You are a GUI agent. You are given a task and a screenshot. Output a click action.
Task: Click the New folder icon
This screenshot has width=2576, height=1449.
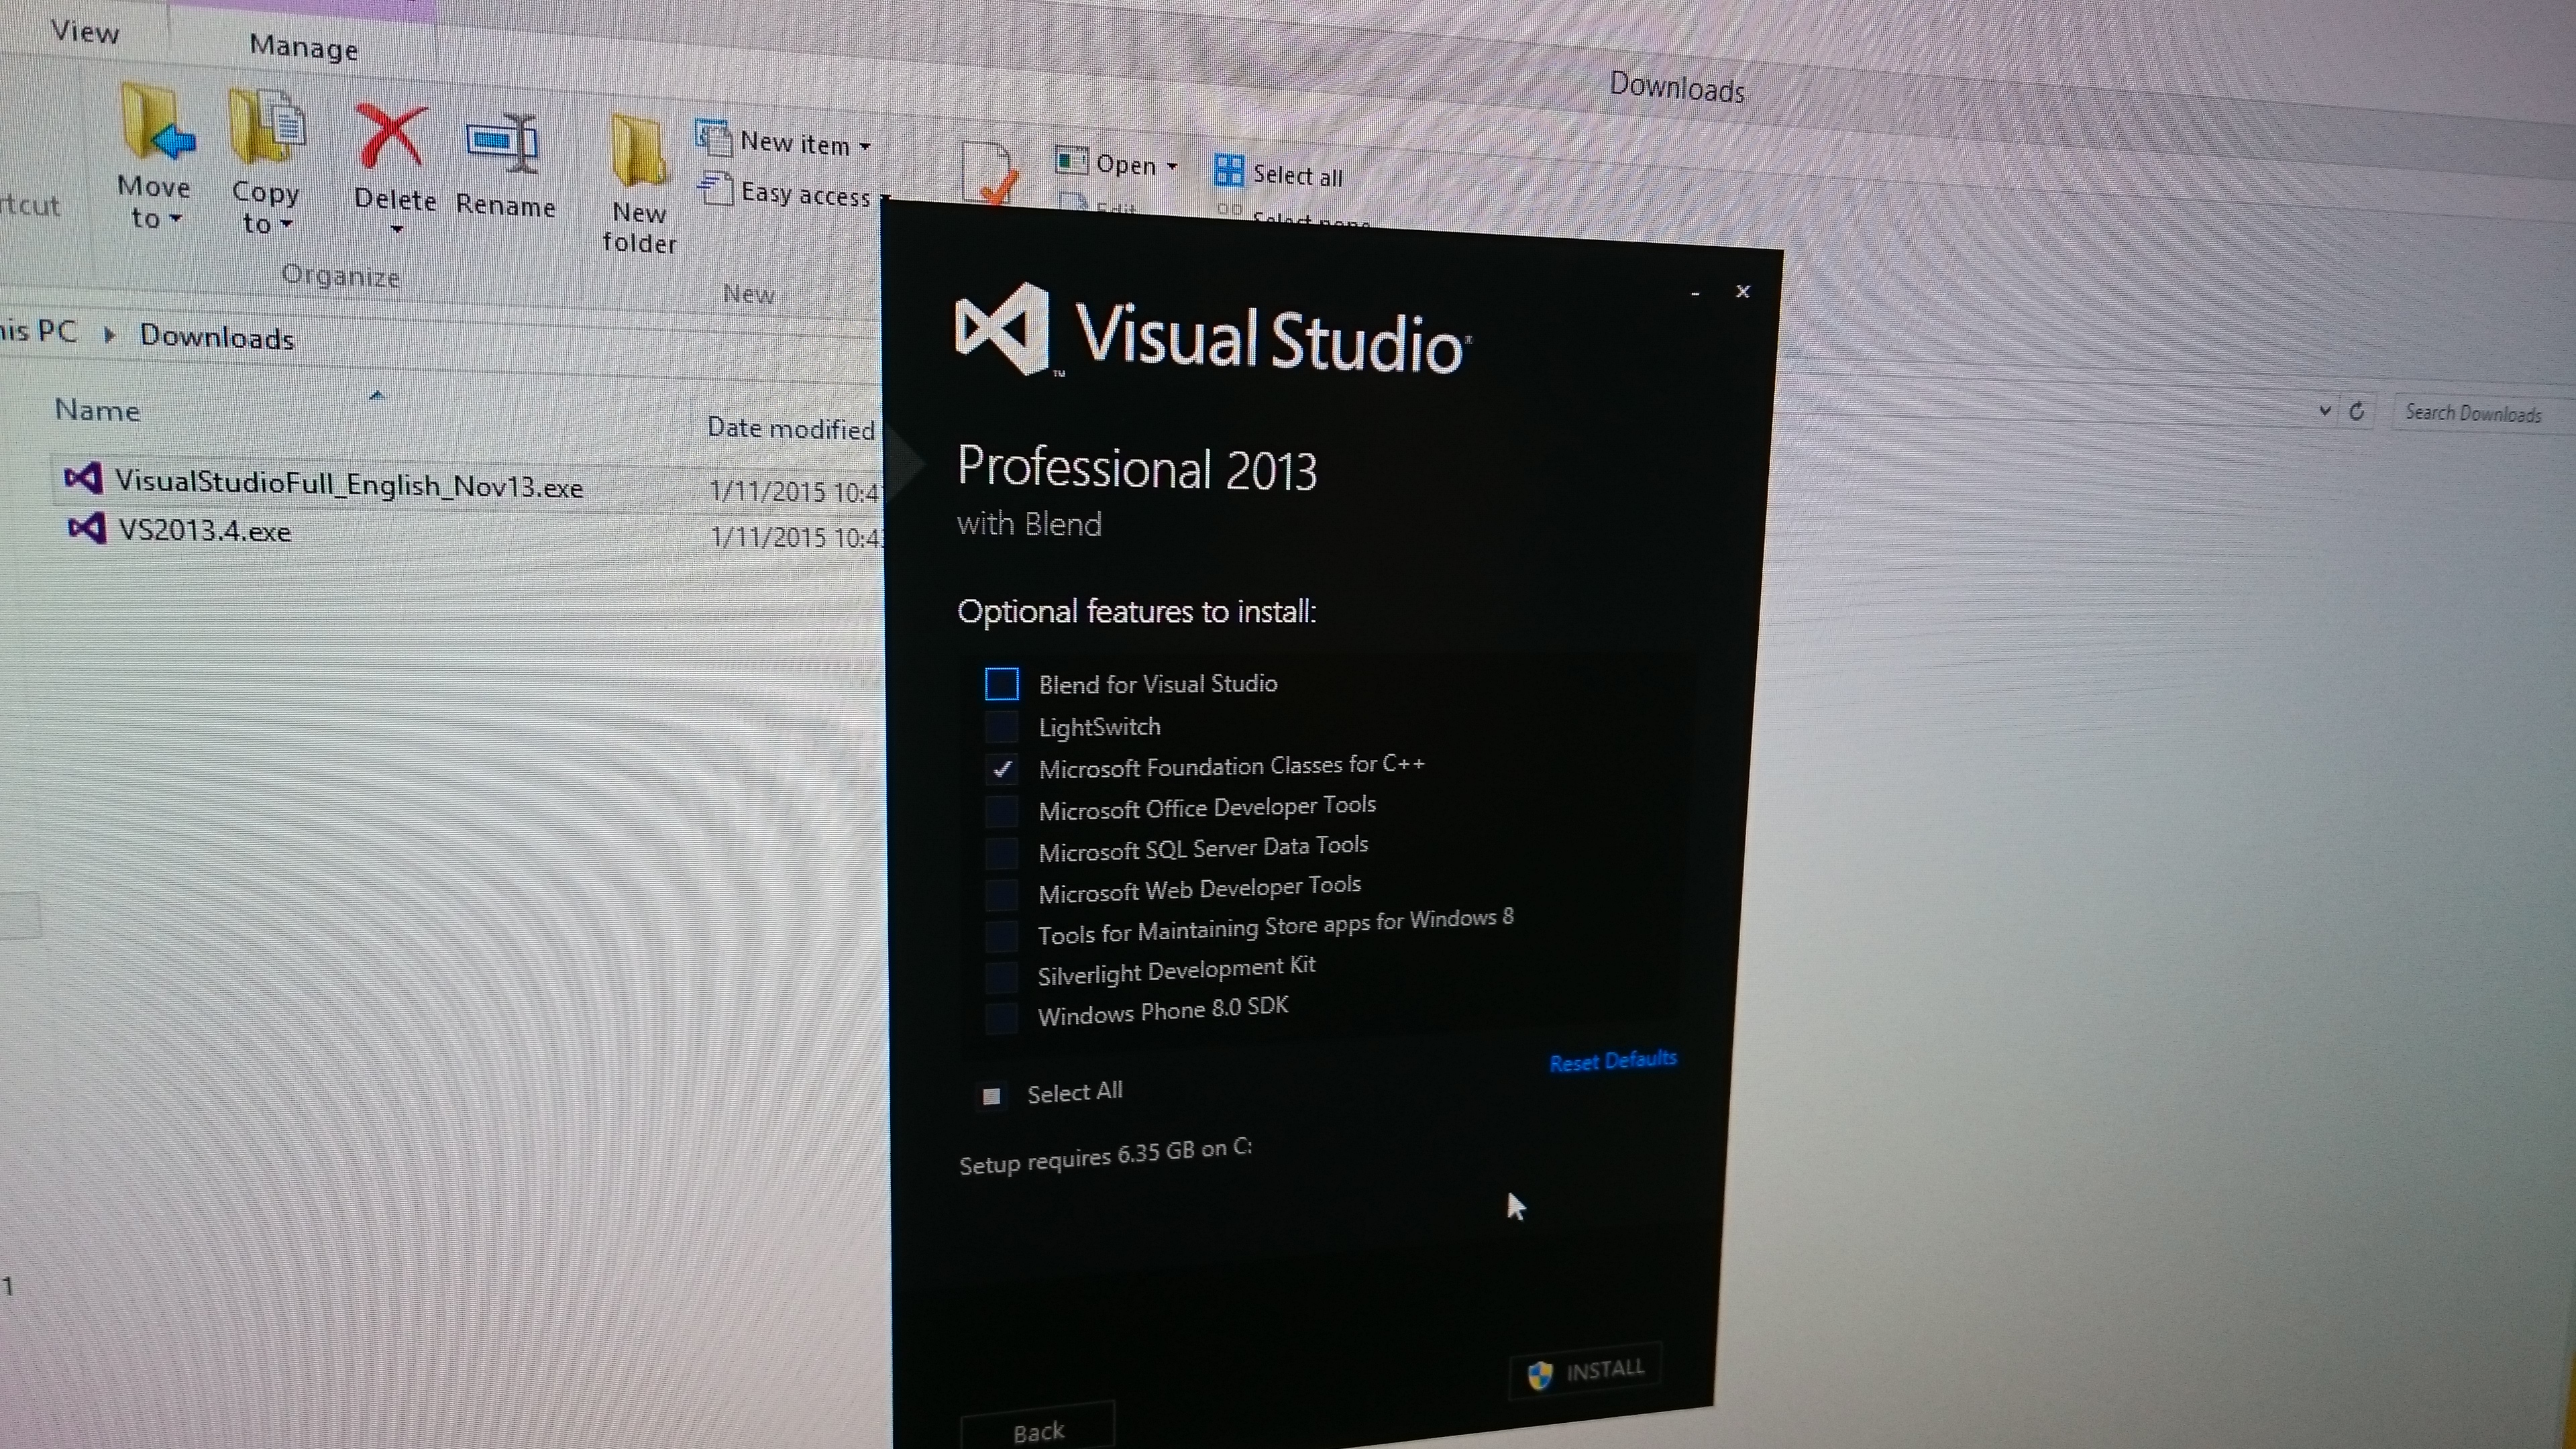638,152
